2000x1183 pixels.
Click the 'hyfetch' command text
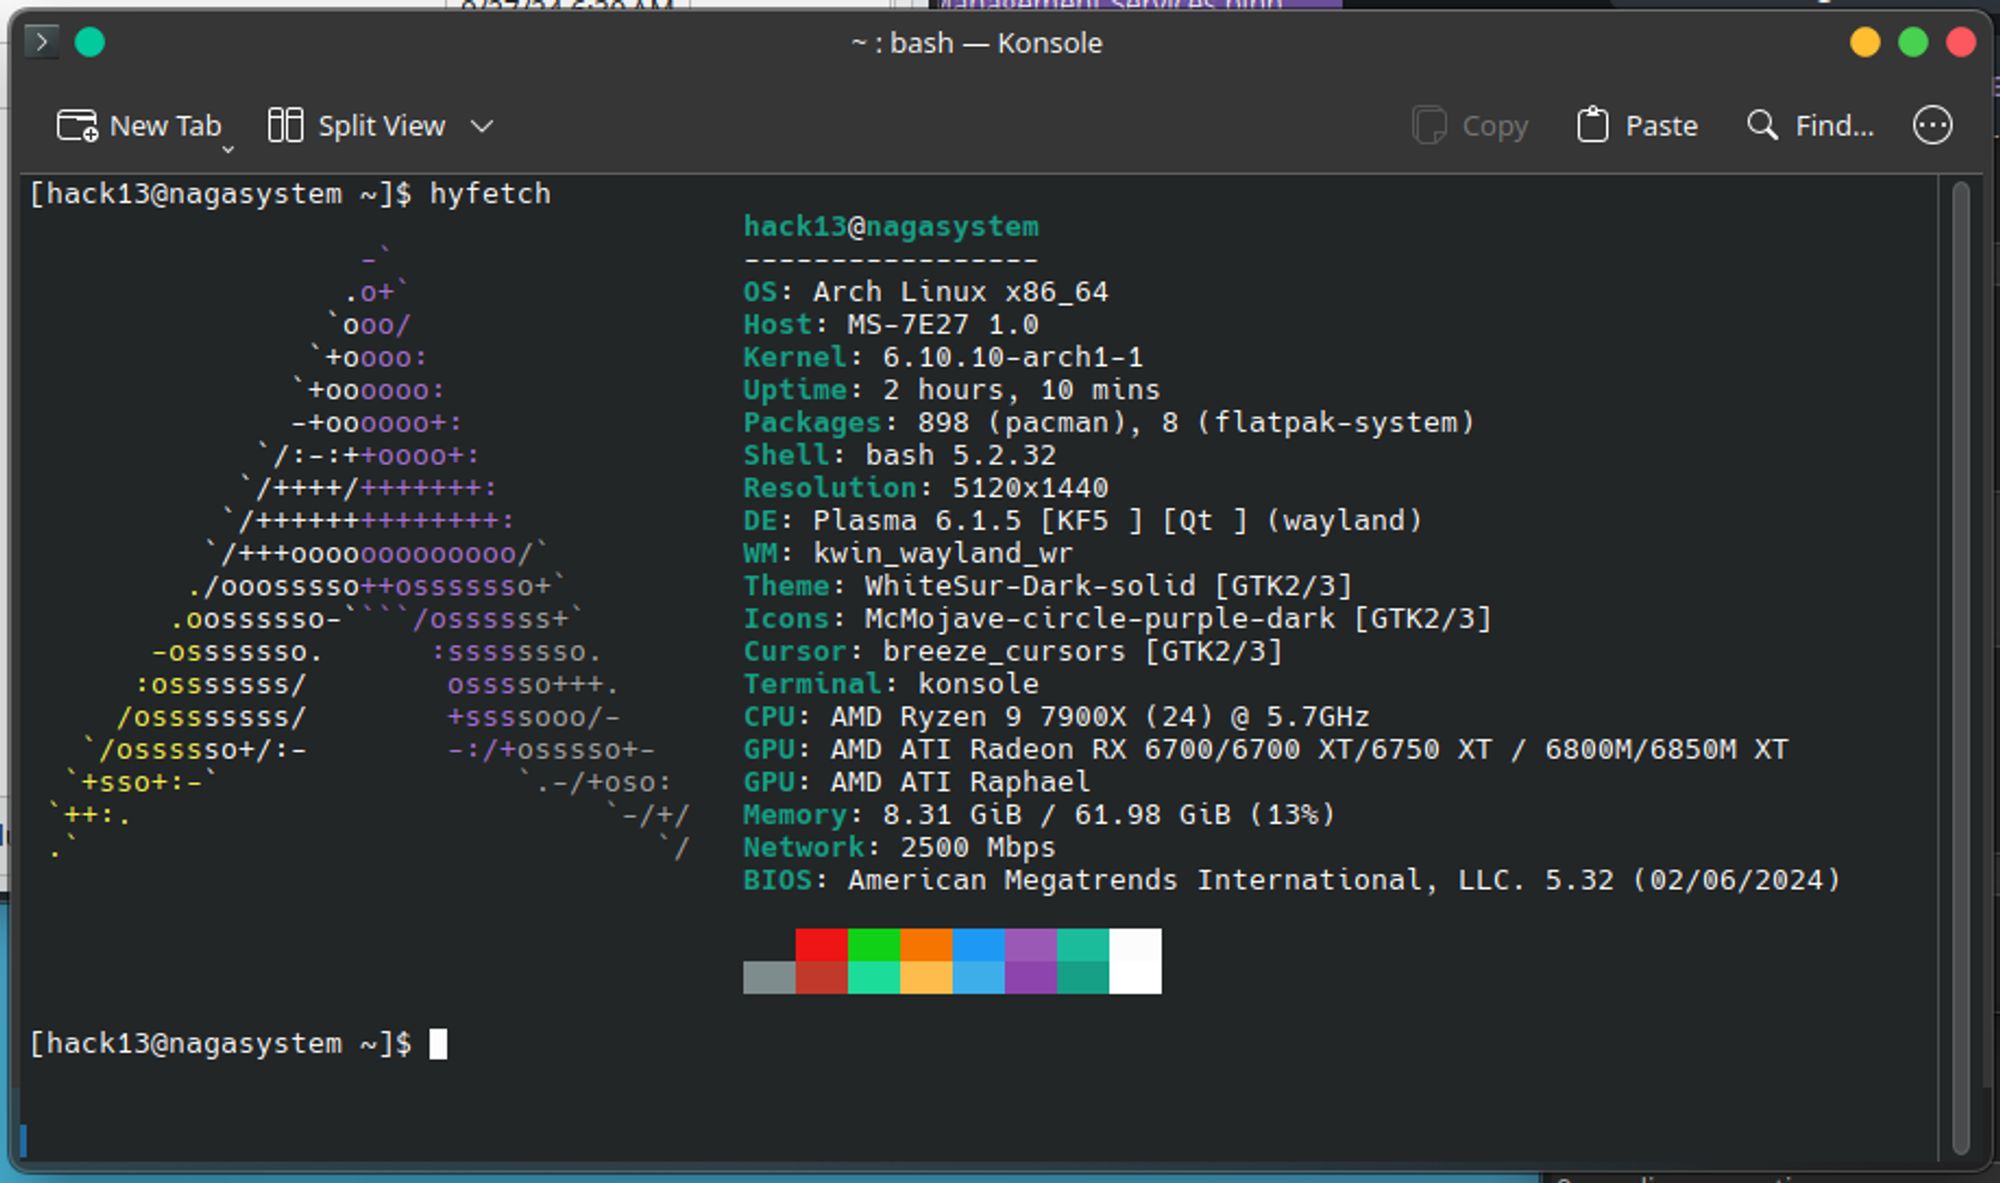pyautogui.click(x=490, y=194)
